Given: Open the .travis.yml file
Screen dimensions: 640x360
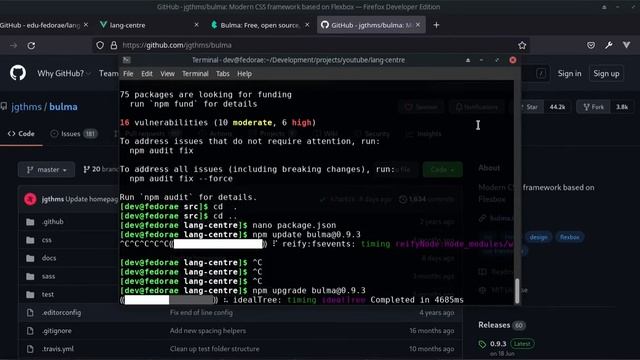Looking at the screenshot, I should (x=58, y=349).
